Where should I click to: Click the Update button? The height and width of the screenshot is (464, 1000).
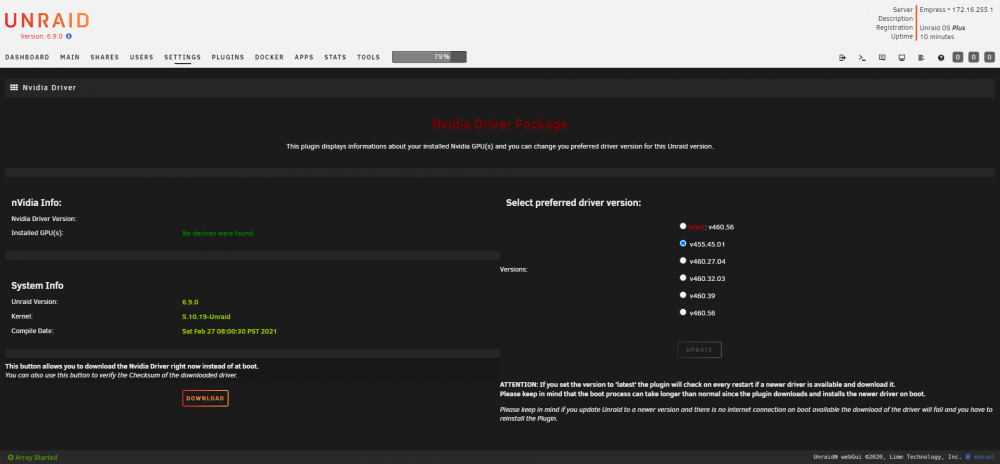click(700, 350)
